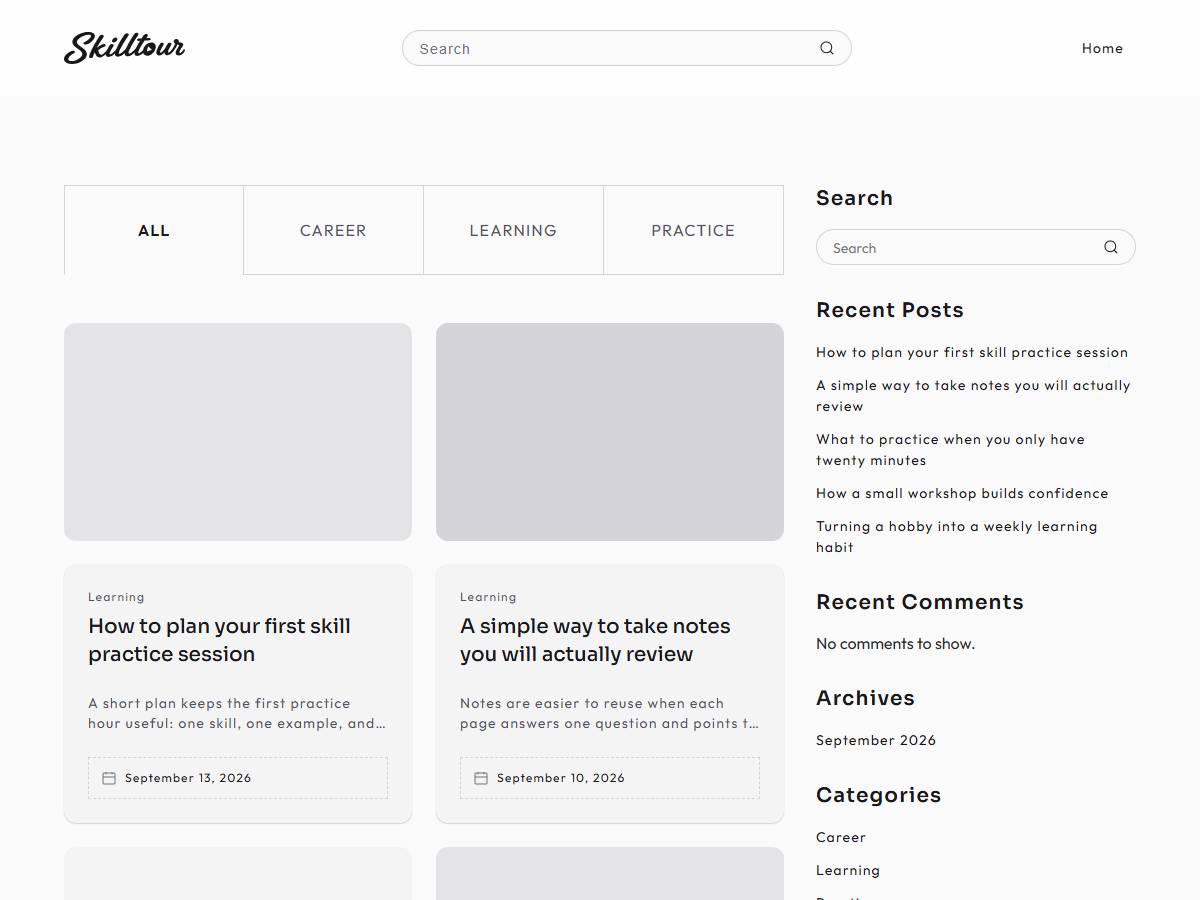Click the Skilltour logo
The height and width of the screenshot is (900, 1200).
[x=125, y=48]
